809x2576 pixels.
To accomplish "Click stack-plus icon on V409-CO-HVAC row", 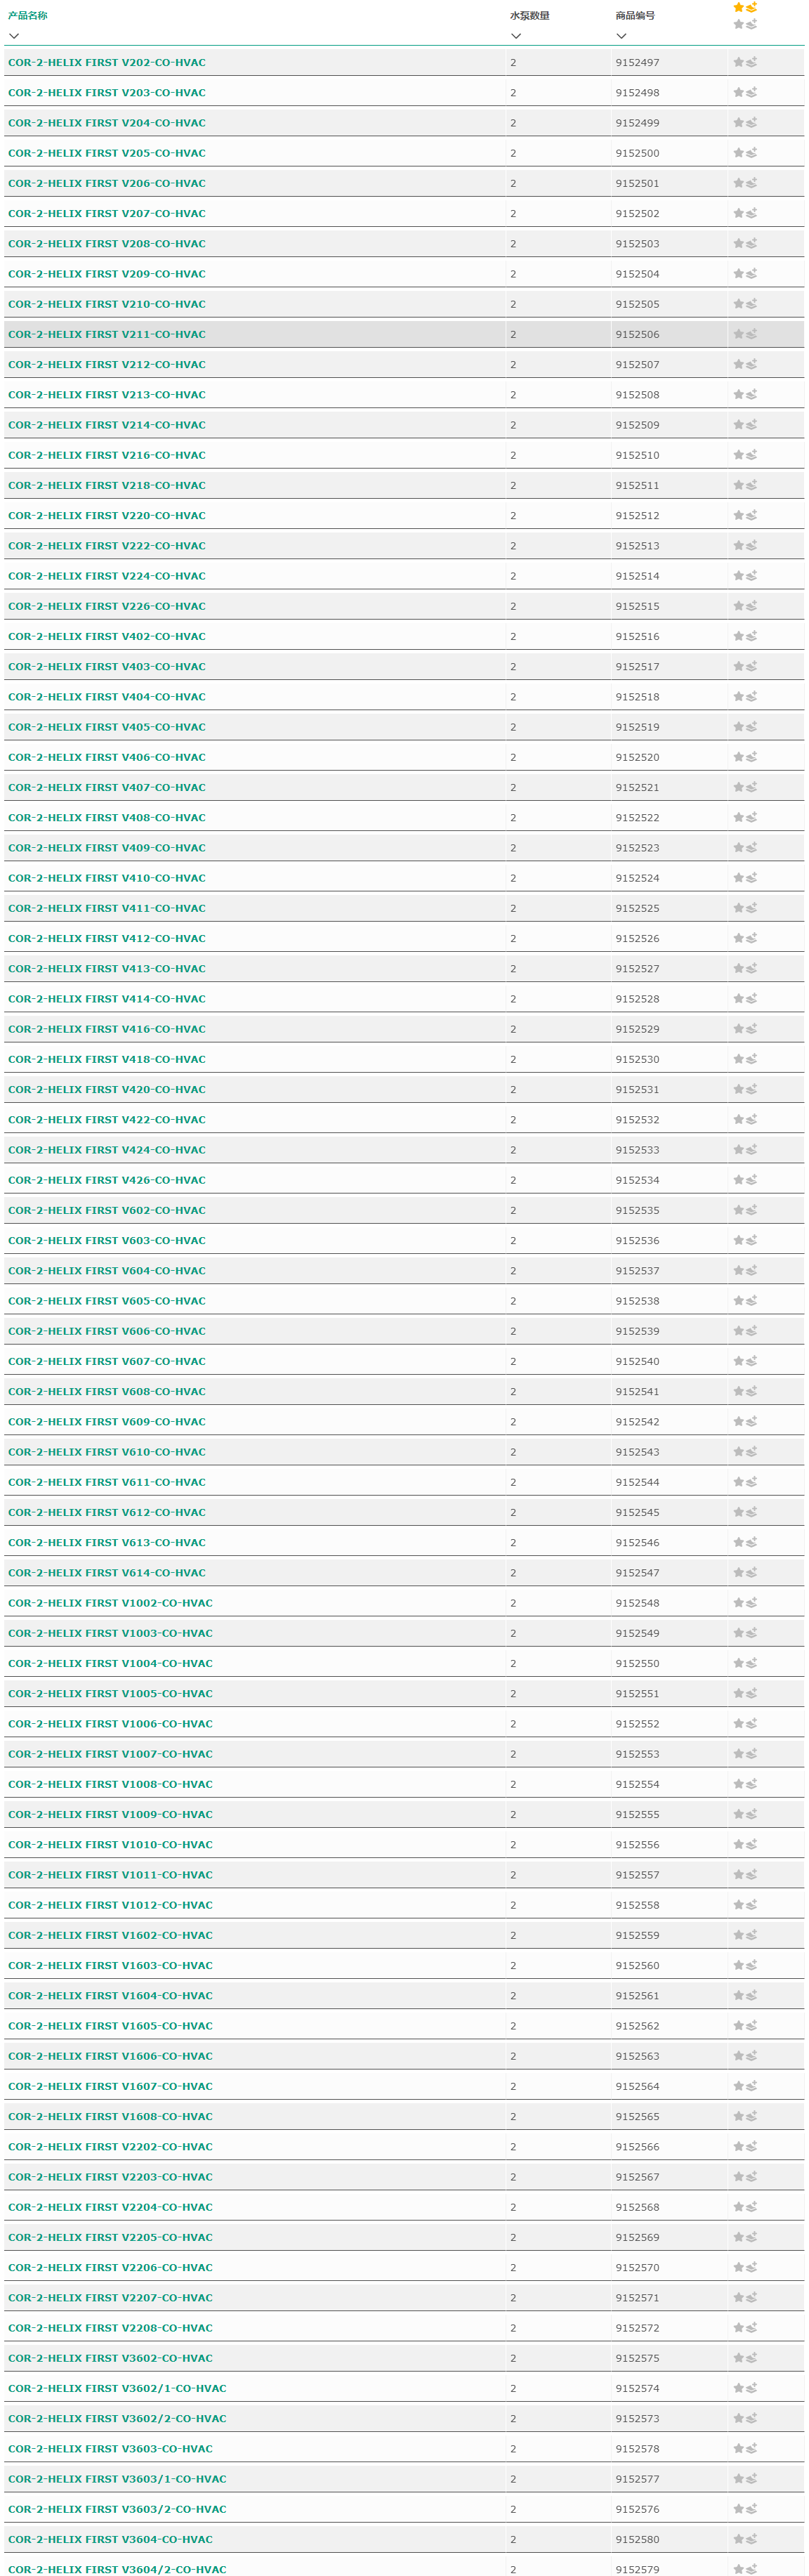I will tap(752, 847).
